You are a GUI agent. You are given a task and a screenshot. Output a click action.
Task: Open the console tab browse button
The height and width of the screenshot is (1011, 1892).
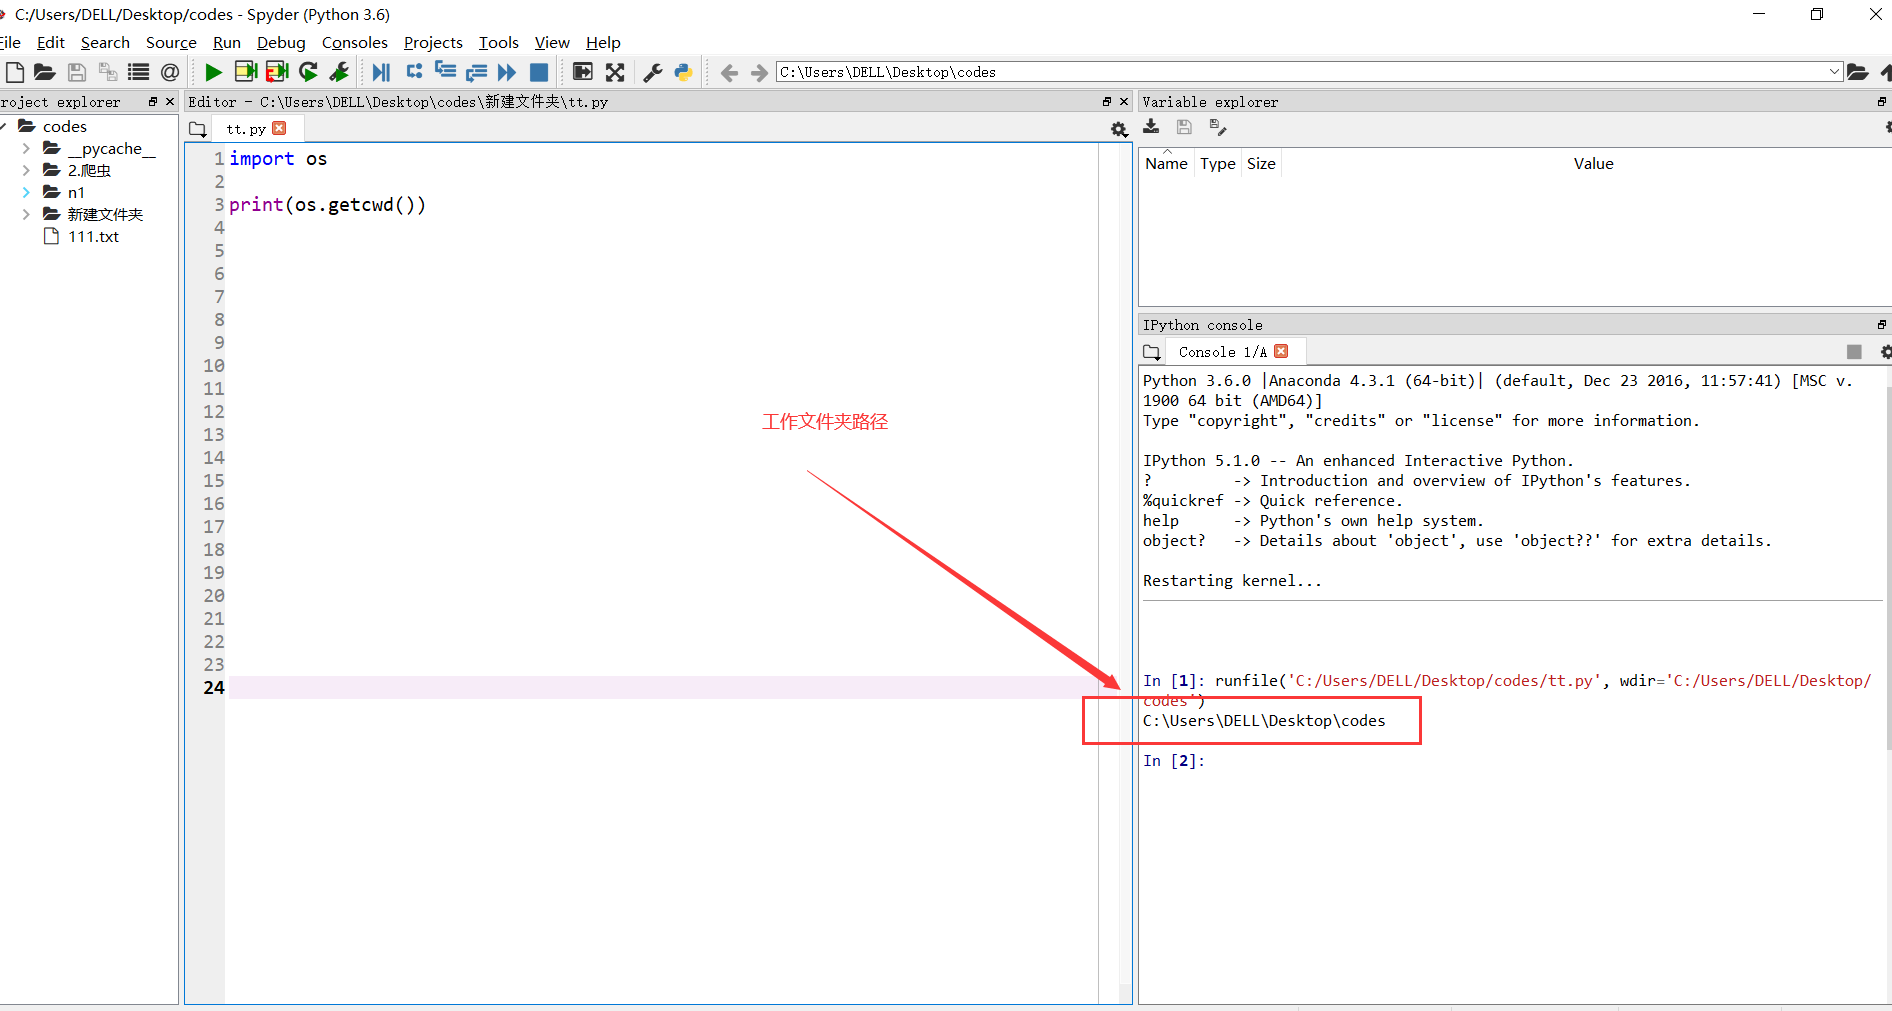(1151, 352)
